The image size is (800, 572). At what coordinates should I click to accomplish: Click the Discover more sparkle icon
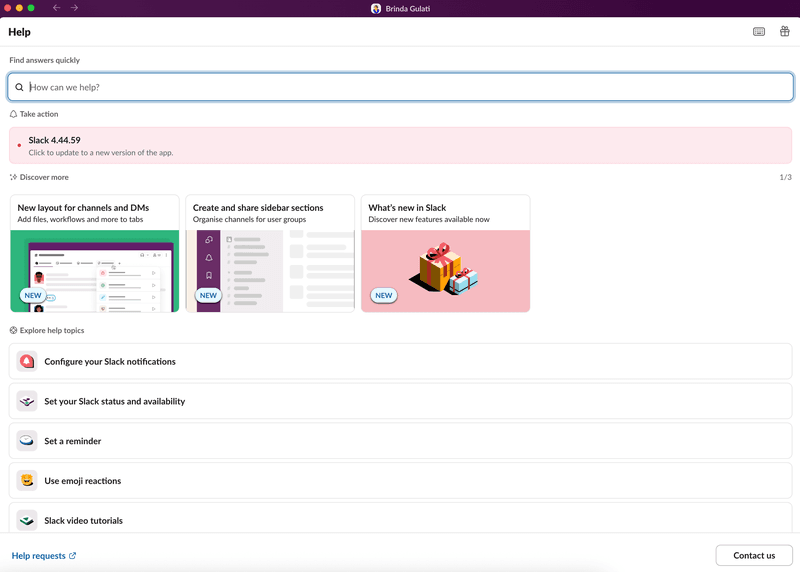pyautogui.click(x=13, y=177)
